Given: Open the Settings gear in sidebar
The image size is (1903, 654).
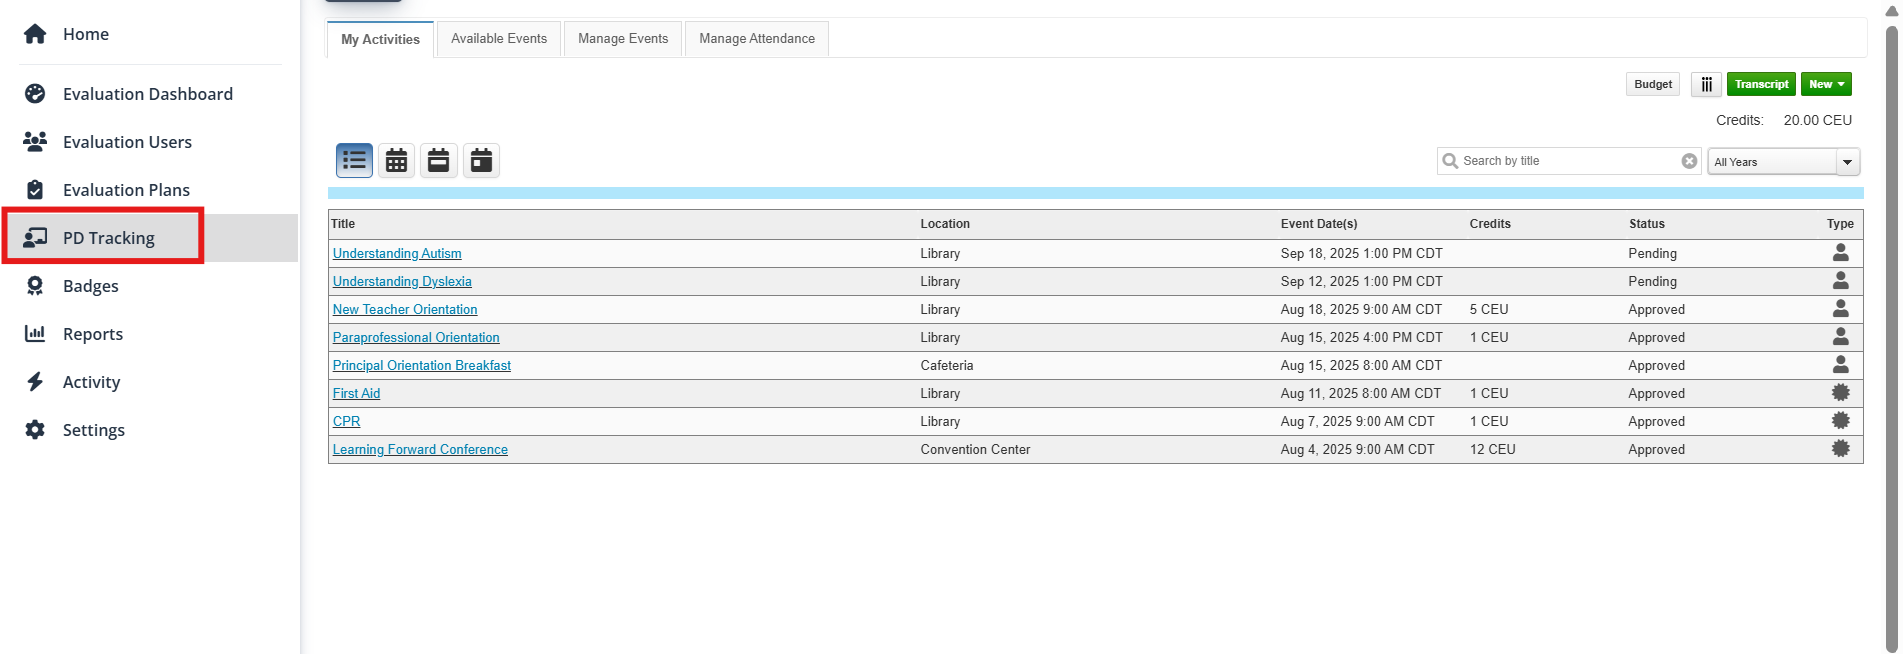Looking at the screenshot, I should 93,430.
